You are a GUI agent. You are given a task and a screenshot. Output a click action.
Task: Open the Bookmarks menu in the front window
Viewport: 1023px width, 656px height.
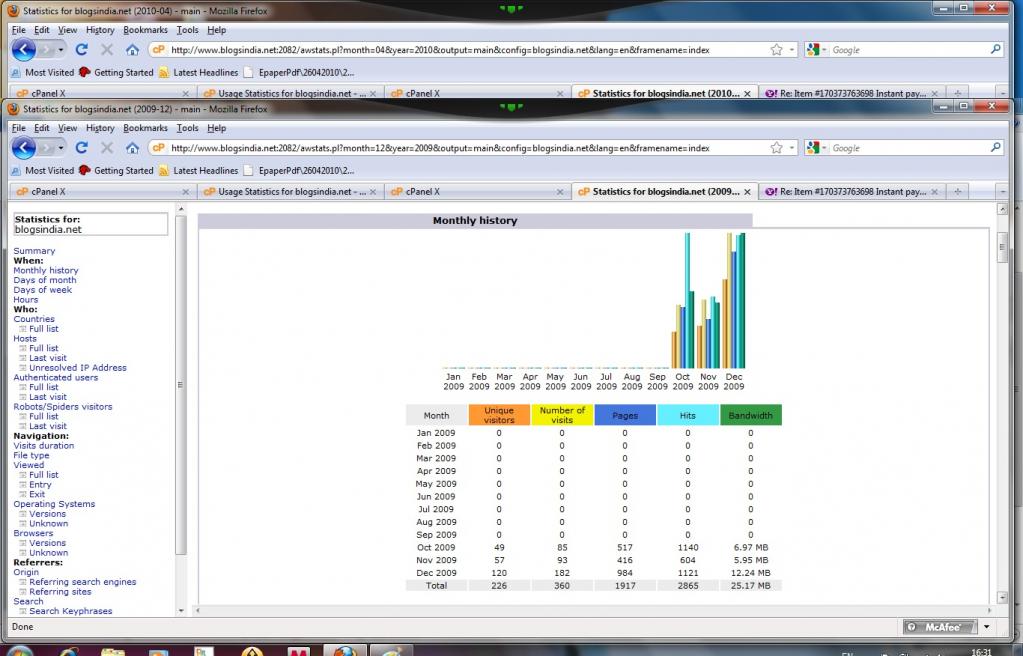coord(145,128)
